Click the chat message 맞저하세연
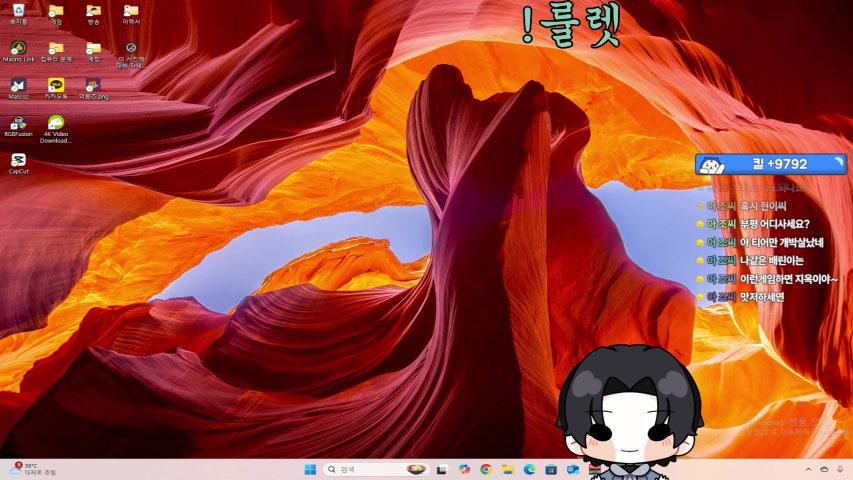This screenshot has width=853, height=480. [x=762, y=297]
